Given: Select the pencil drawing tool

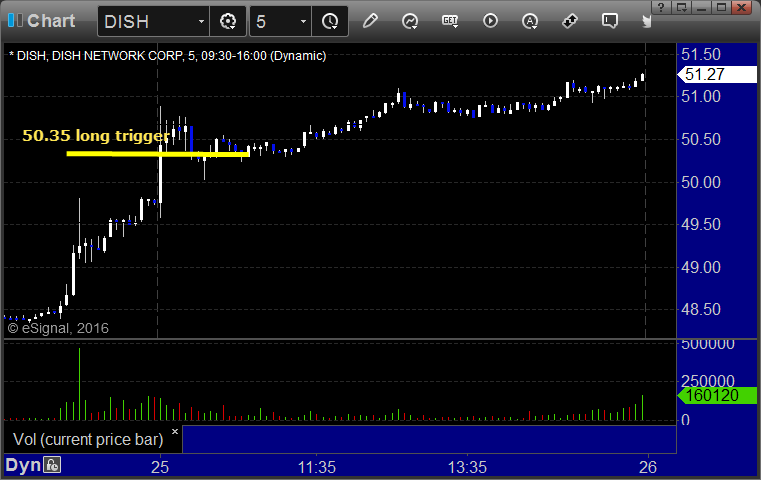Looking at the screenshot, I should [370, 21].
